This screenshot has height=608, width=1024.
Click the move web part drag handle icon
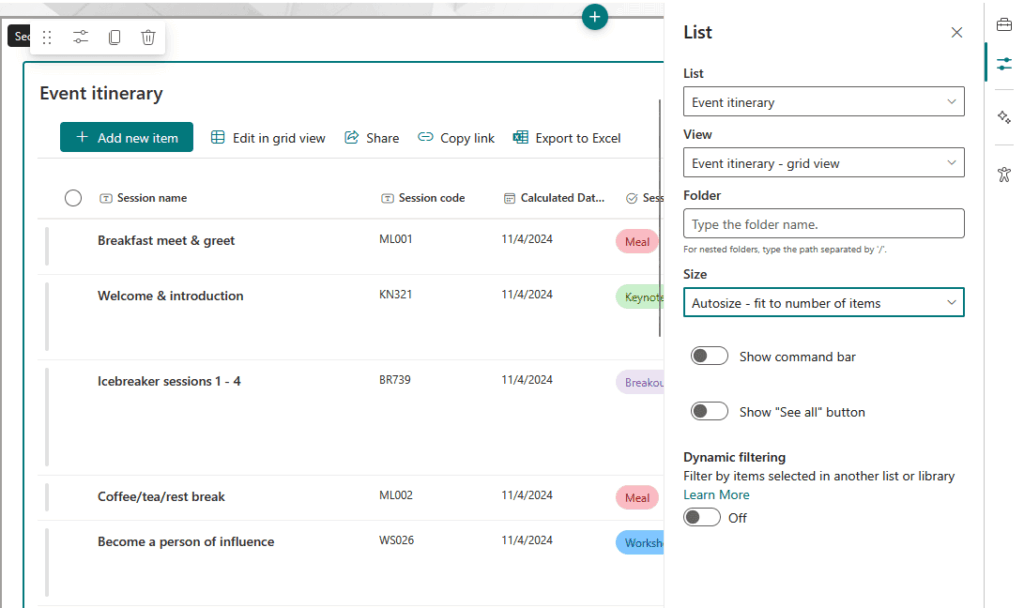point(47,37)
